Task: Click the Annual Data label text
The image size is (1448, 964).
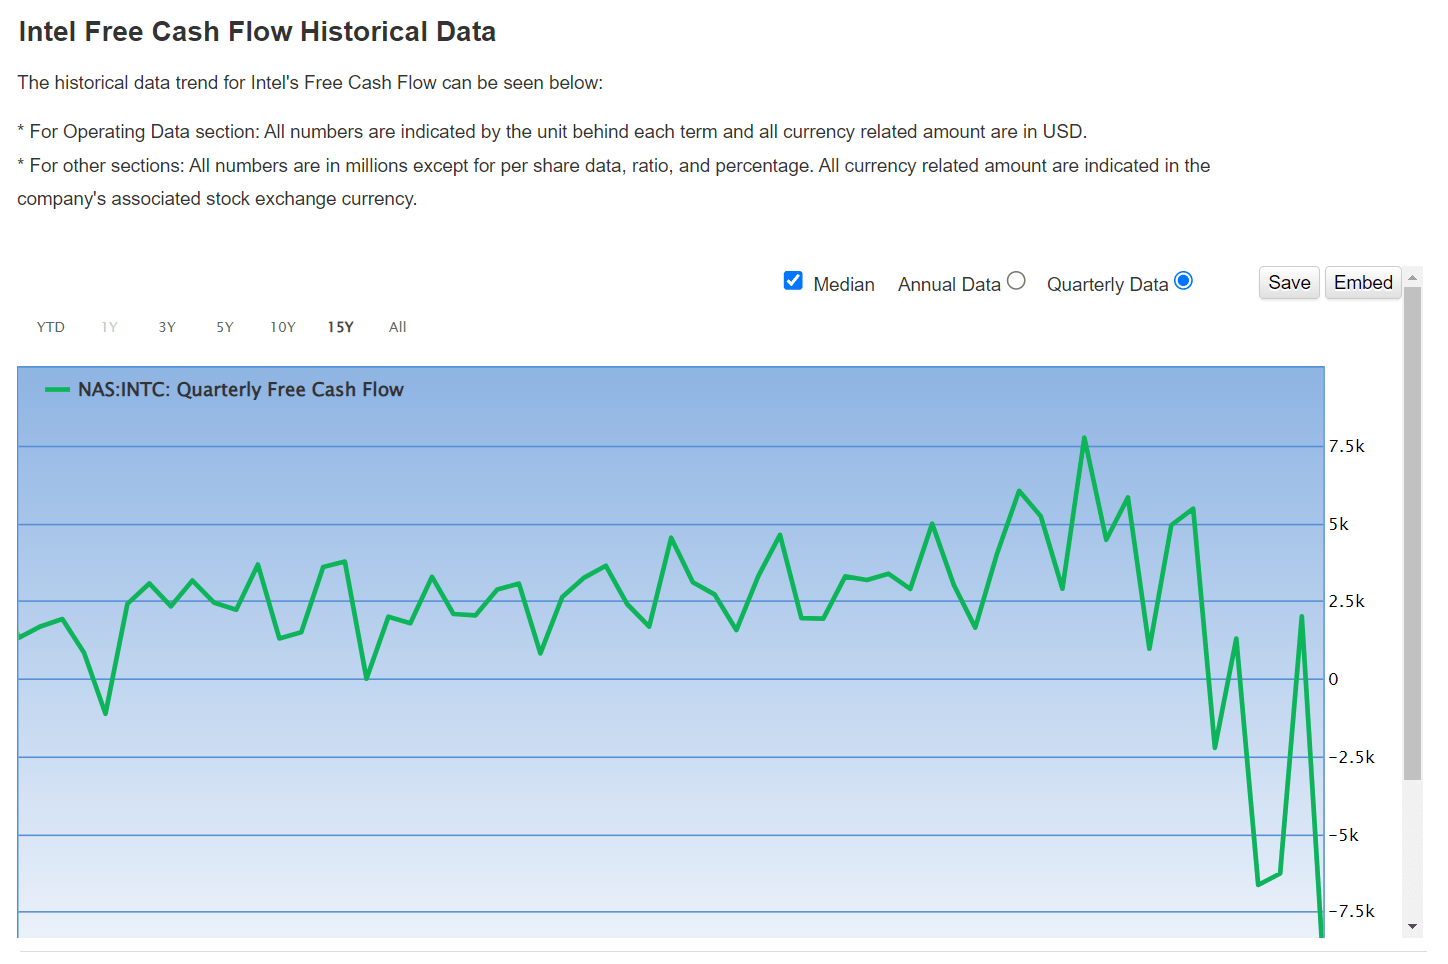Action: 949,284
